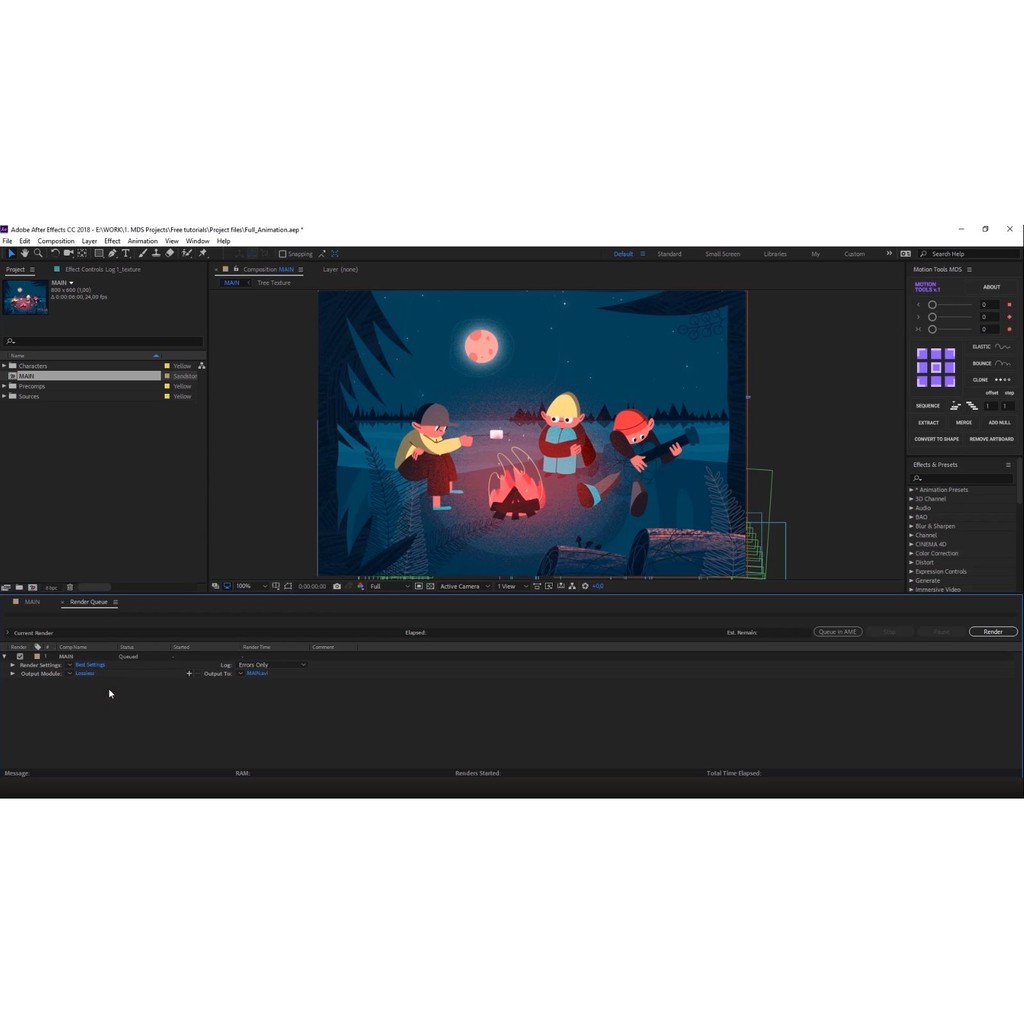The width and height of the screenshot is (1024, 1024).
Task: Click the center anchor point square
Action: 936,367
